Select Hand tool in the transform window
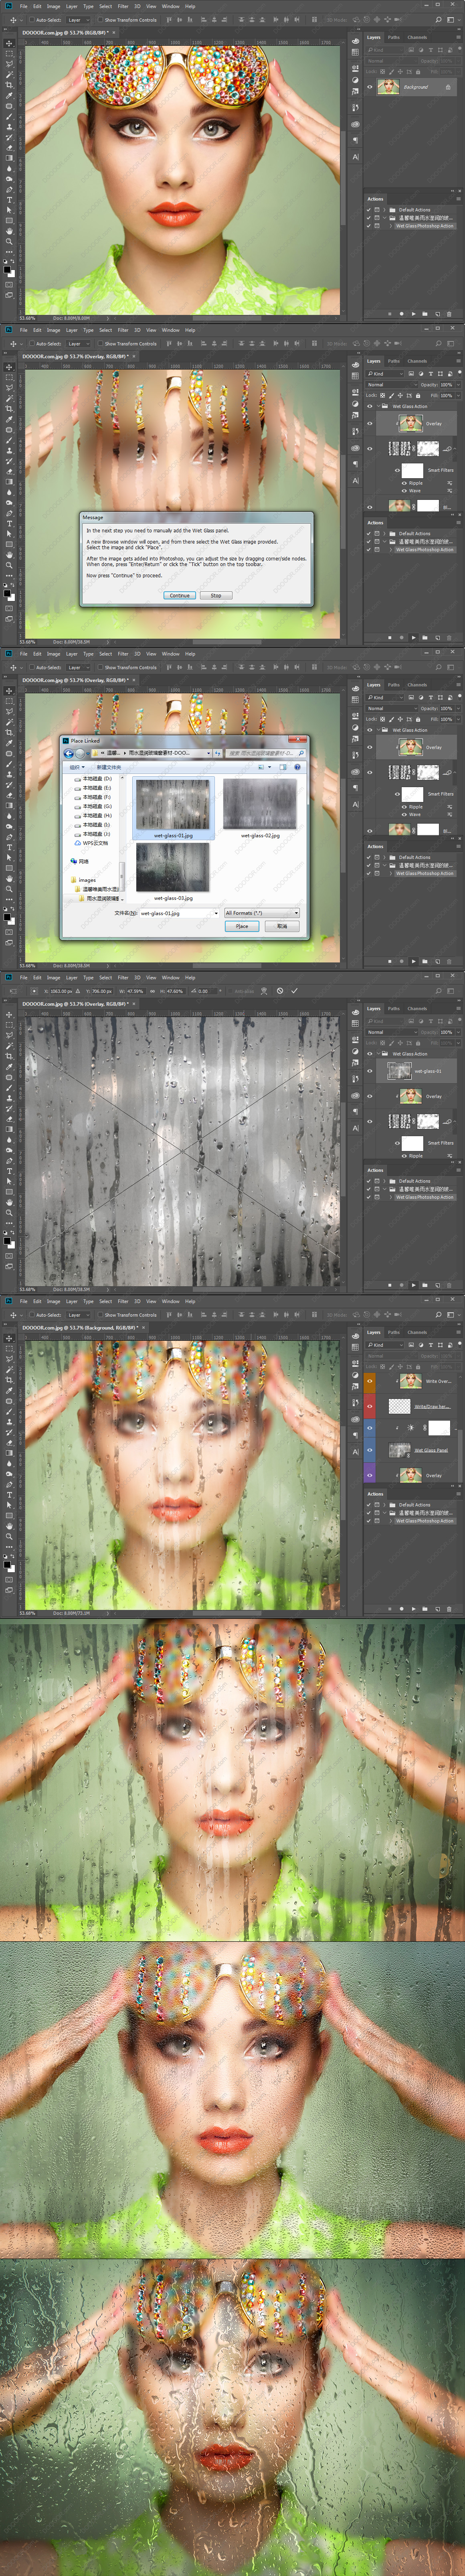Viewport: 465px width, 2576px height. (x=9, y=1202)
